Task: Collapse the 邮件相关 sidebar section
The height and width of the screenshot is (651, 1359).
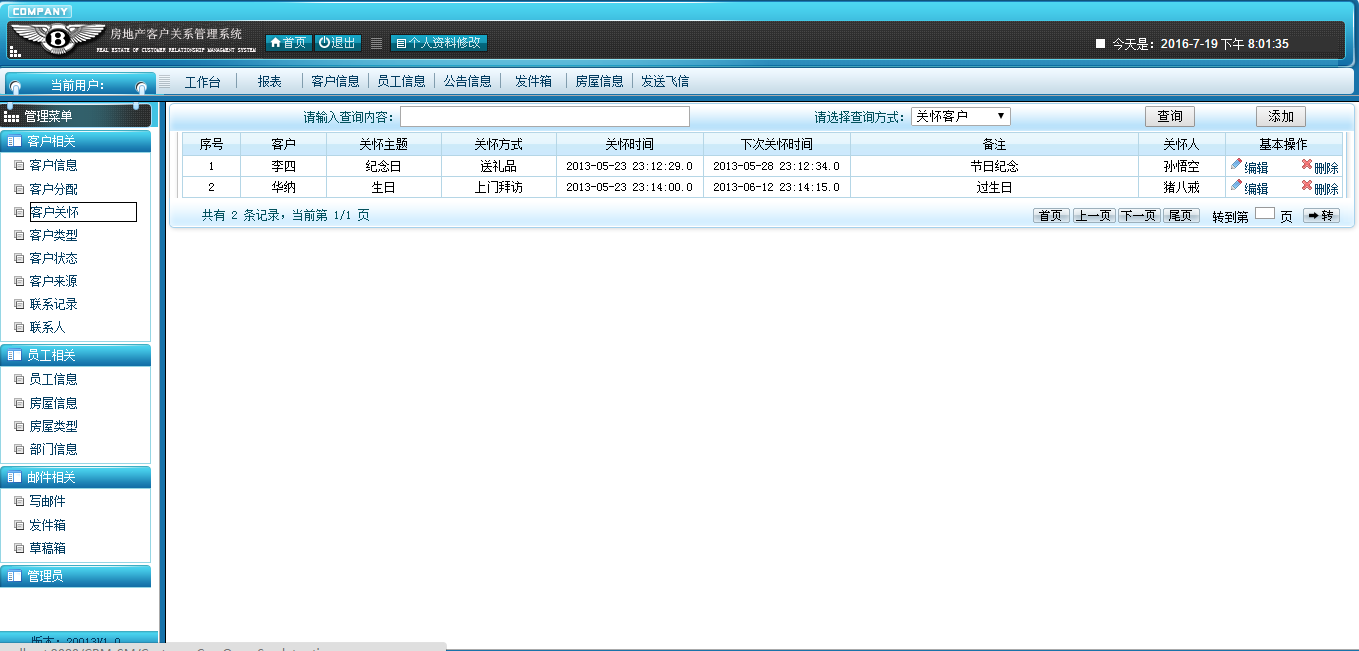Action: pyautogui.click(x=76, y=478)
